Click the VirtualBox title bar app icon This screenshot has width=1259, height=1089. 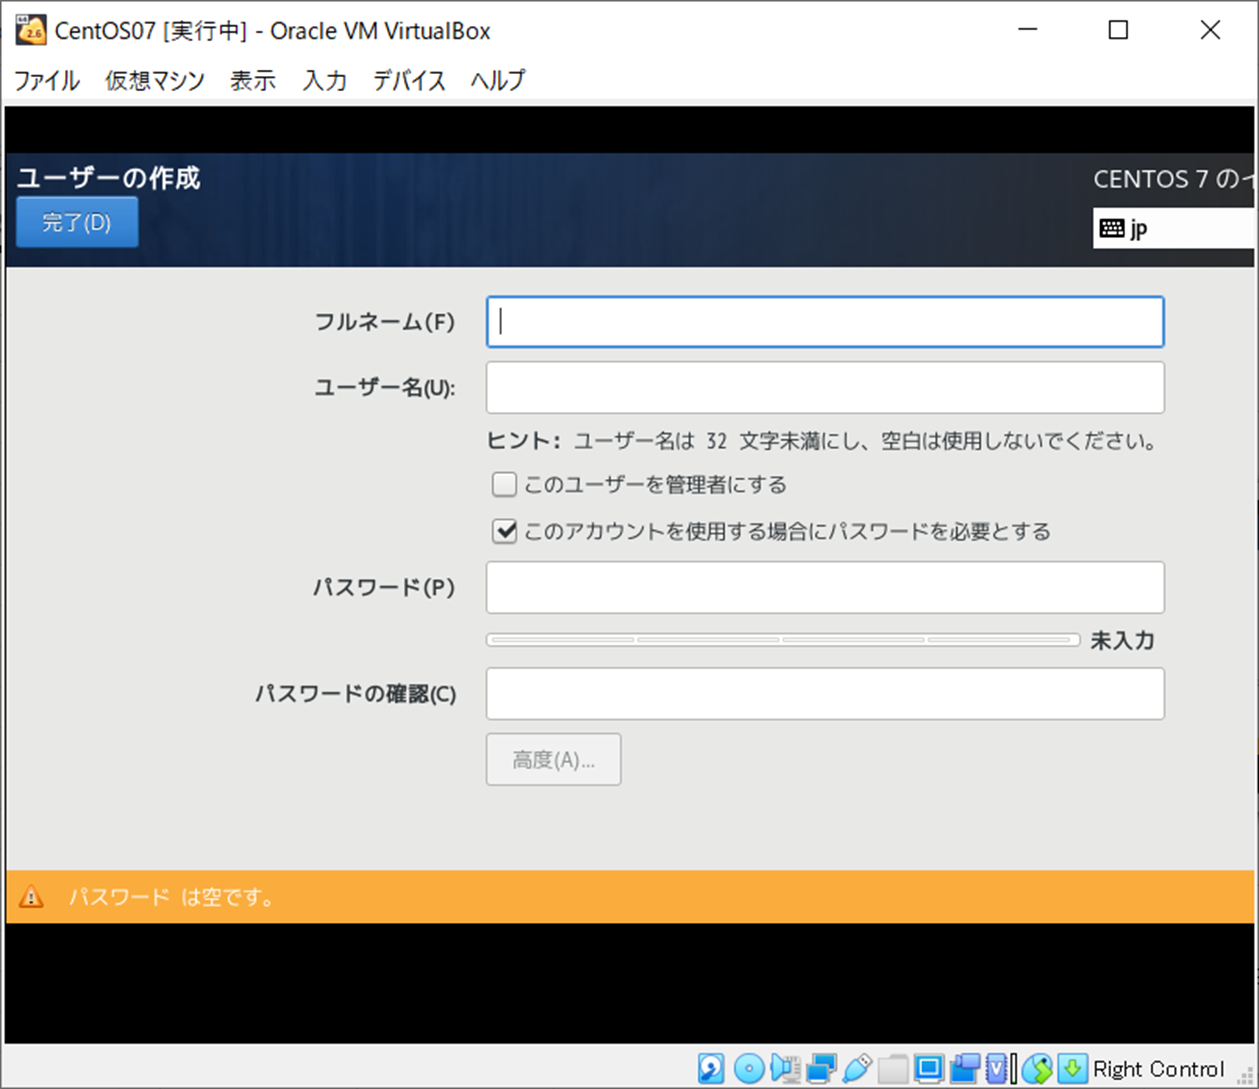click(31, 30)
